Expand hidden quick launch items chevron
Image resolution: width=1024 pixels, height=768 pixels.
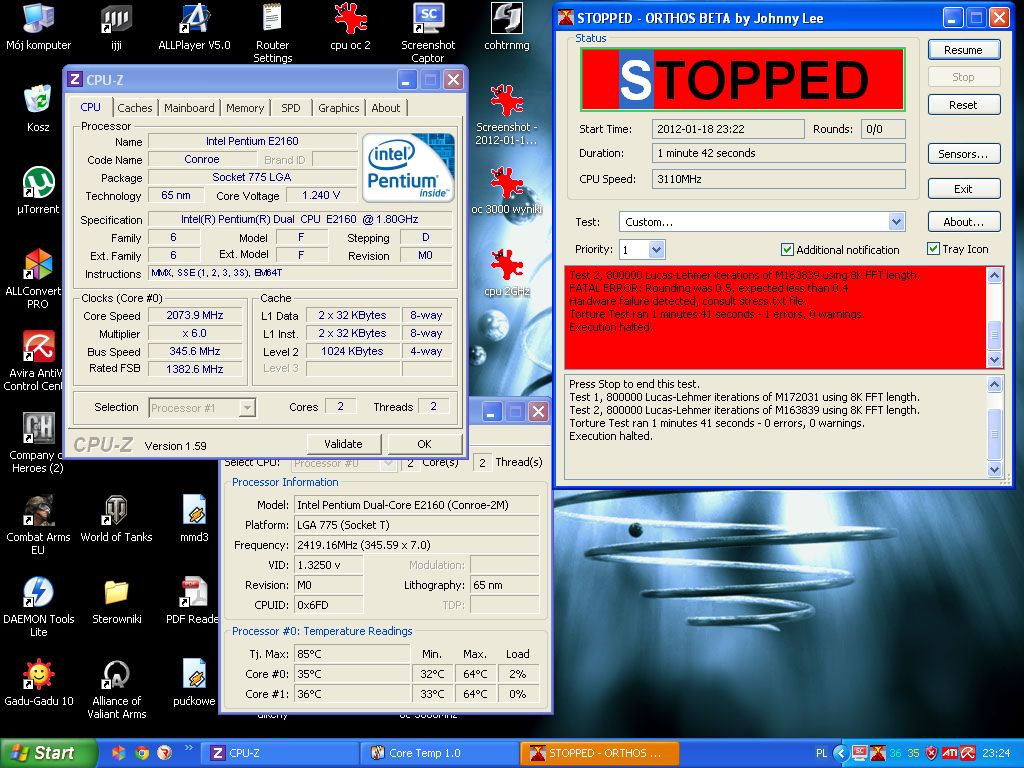189,748
